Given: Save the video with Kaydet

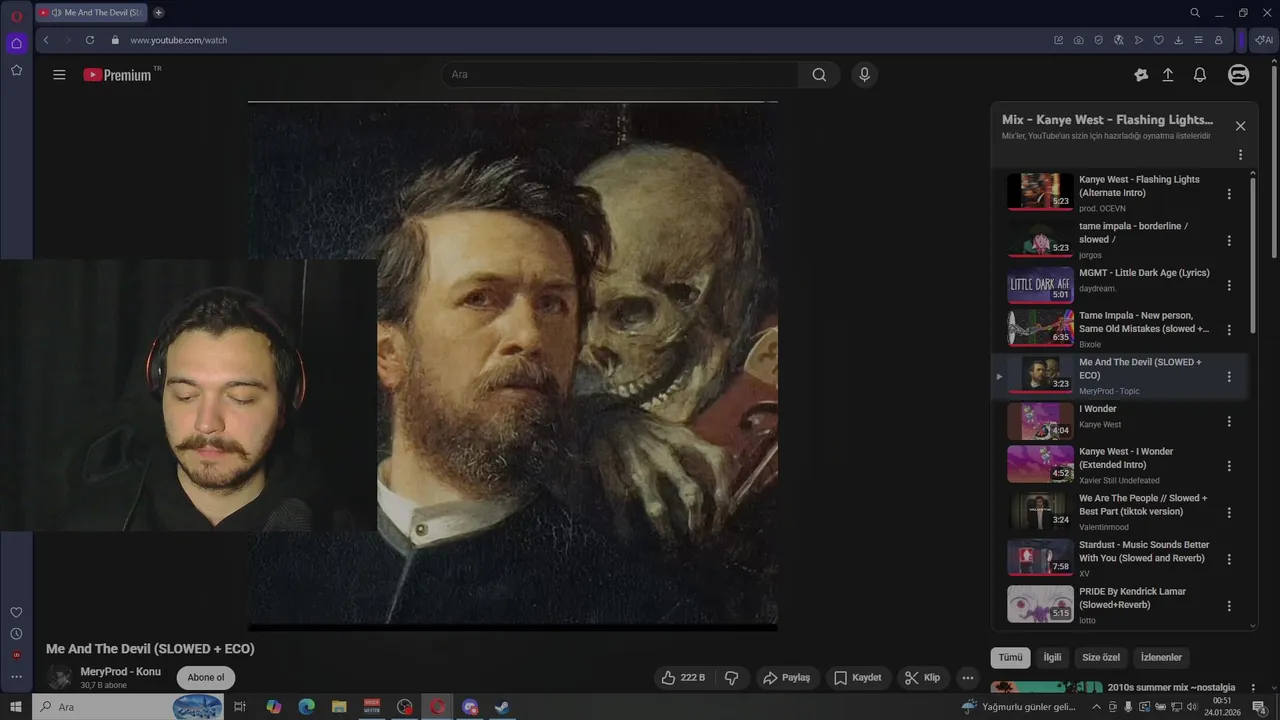Looking at the screenshot, I should (x=858, y=678).
